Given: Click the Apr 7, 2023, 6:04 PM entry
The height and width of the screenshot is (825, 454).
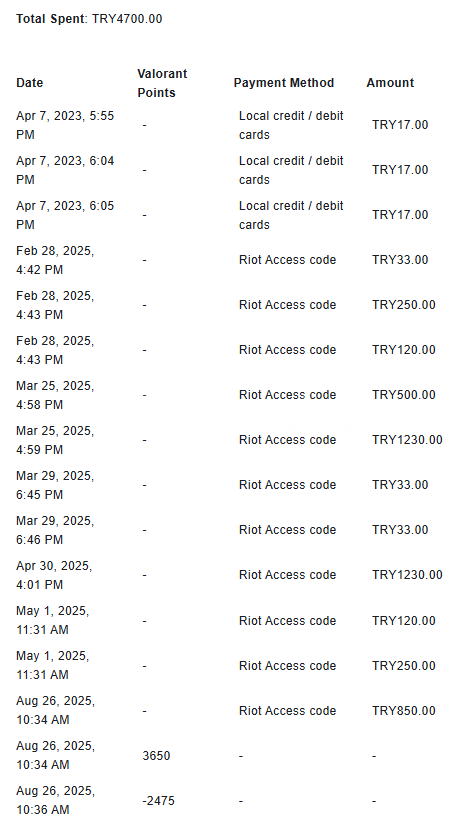Looking at the screenshot, I should (65, 170).
